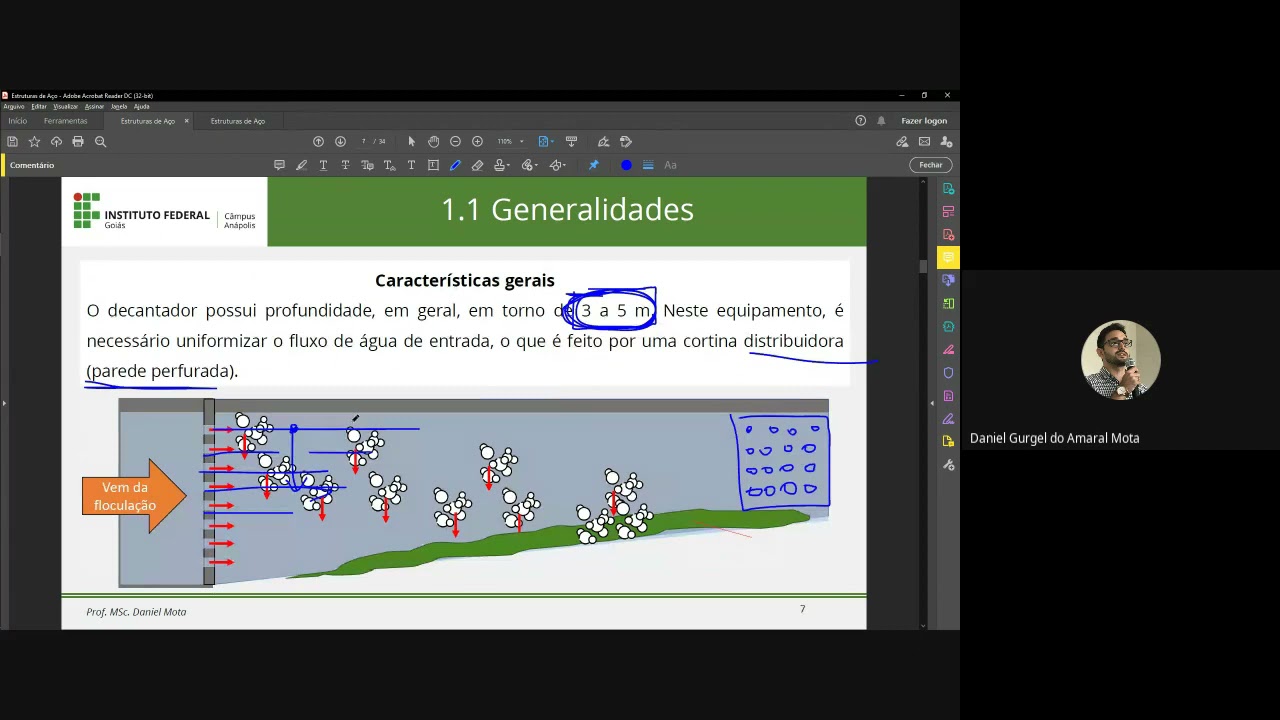Select the highlight text tool
Viewport: 1280px width, 720px height.
coord(301,165)
